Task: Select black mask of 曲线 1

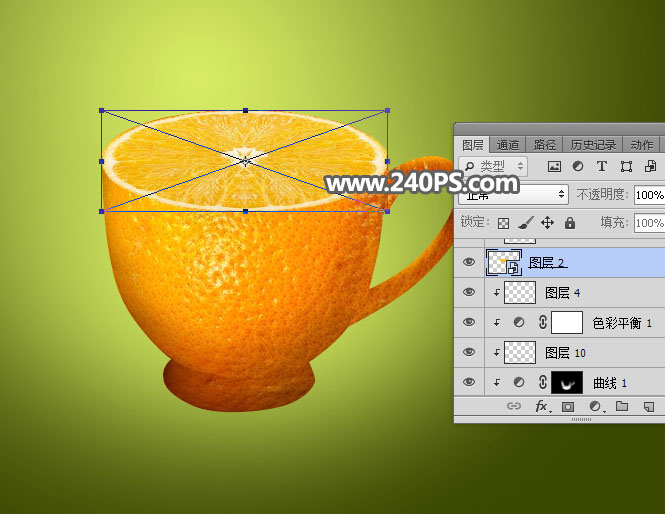Action: click(567, 382)
